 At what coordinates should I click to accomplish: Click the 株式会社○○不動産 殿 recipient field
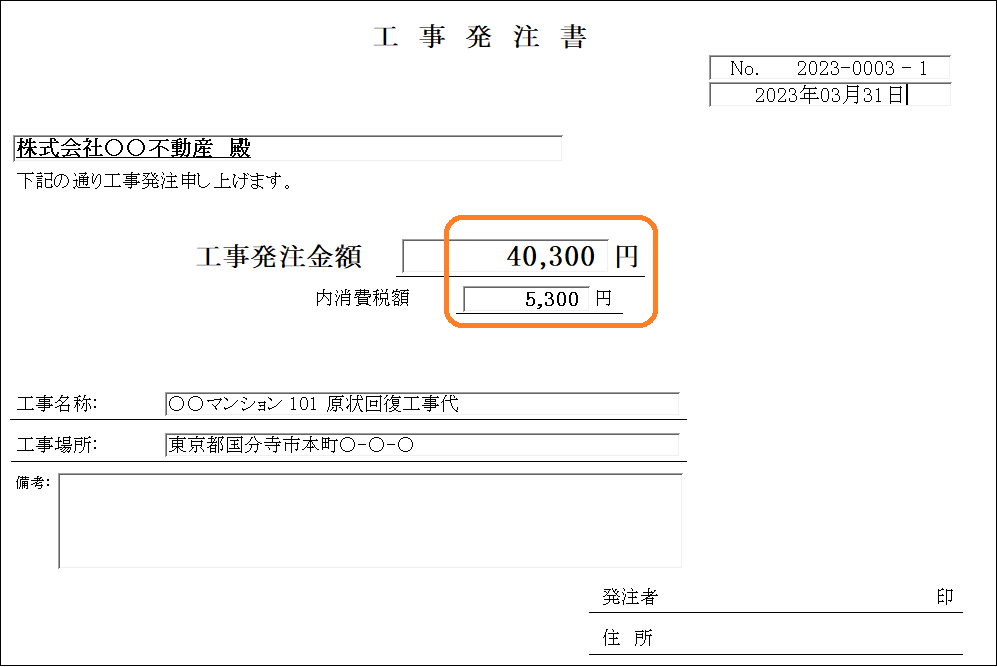tap(288, 149)
